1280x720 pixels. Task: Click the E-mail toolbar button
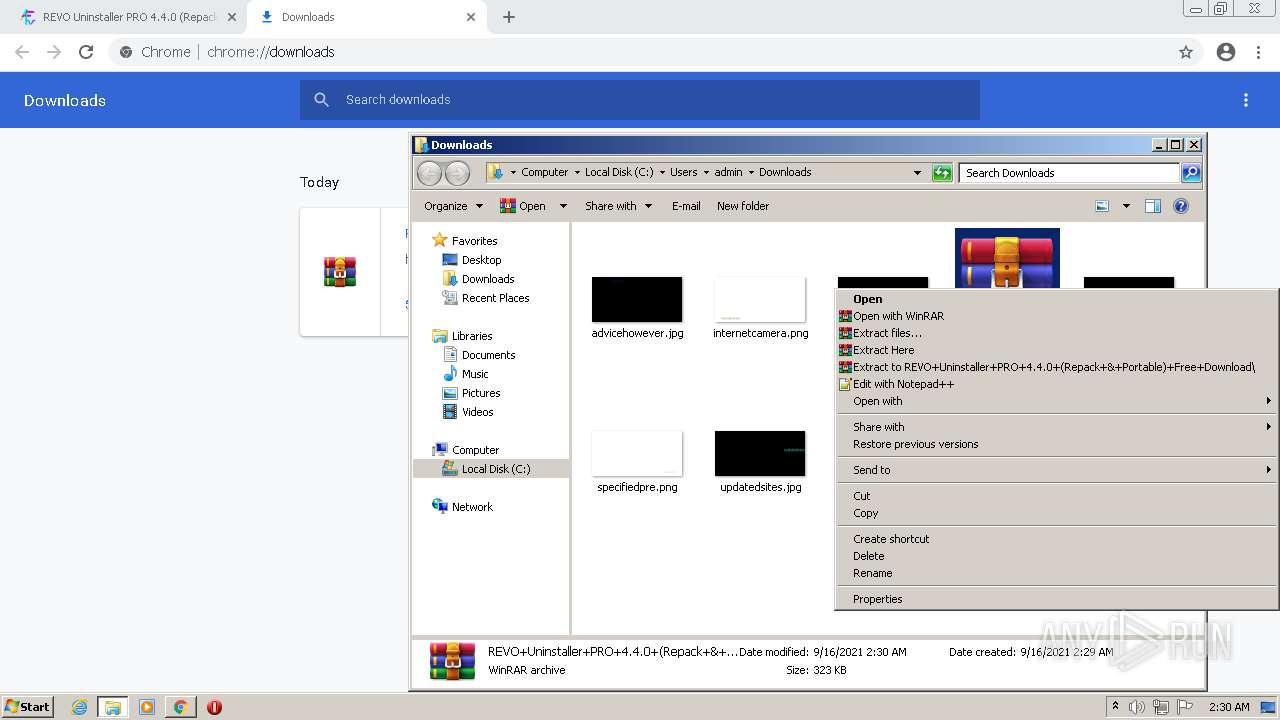pyautogui.click(x=686, y=206)
